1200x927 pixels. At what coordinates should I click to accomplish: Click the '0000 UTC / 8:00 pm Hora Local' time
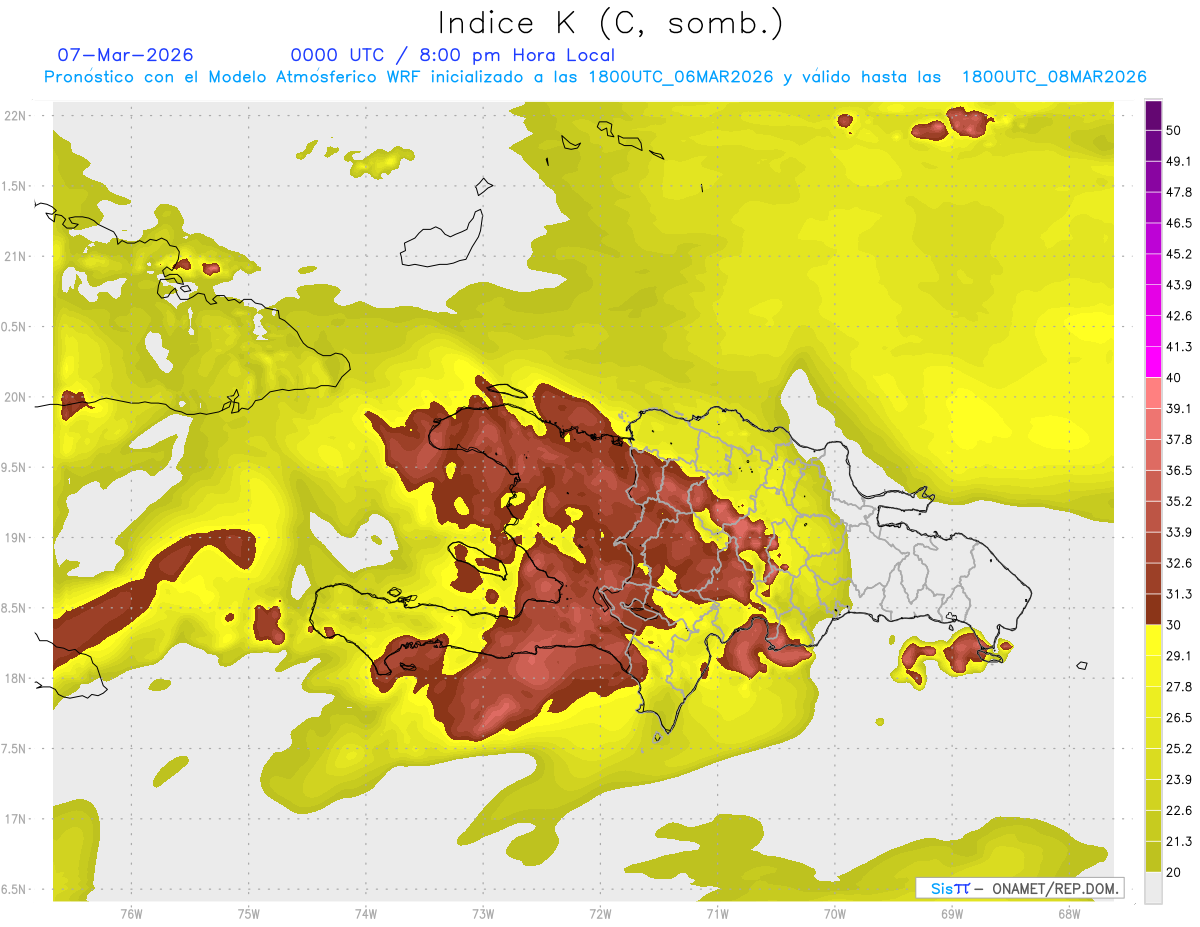click(452, 55)
